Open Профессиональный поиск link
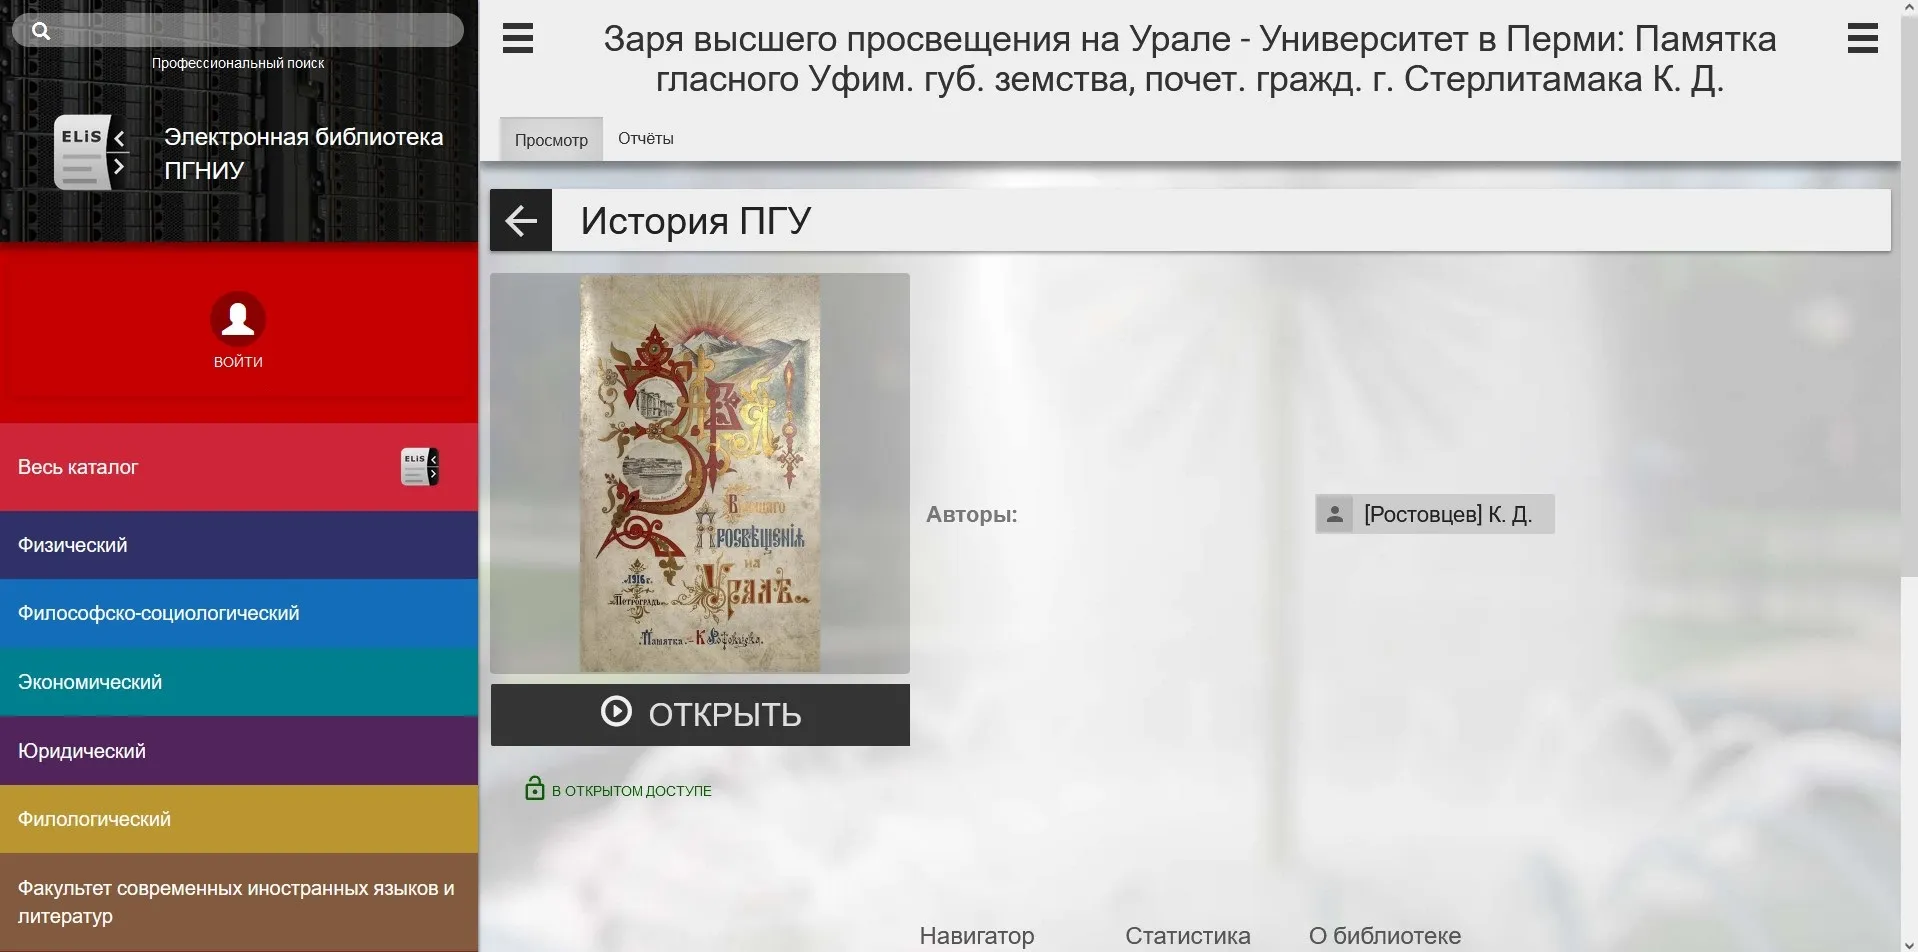Image resolution: width=1918 pixels, height=952 pixels. pos(238,63)
